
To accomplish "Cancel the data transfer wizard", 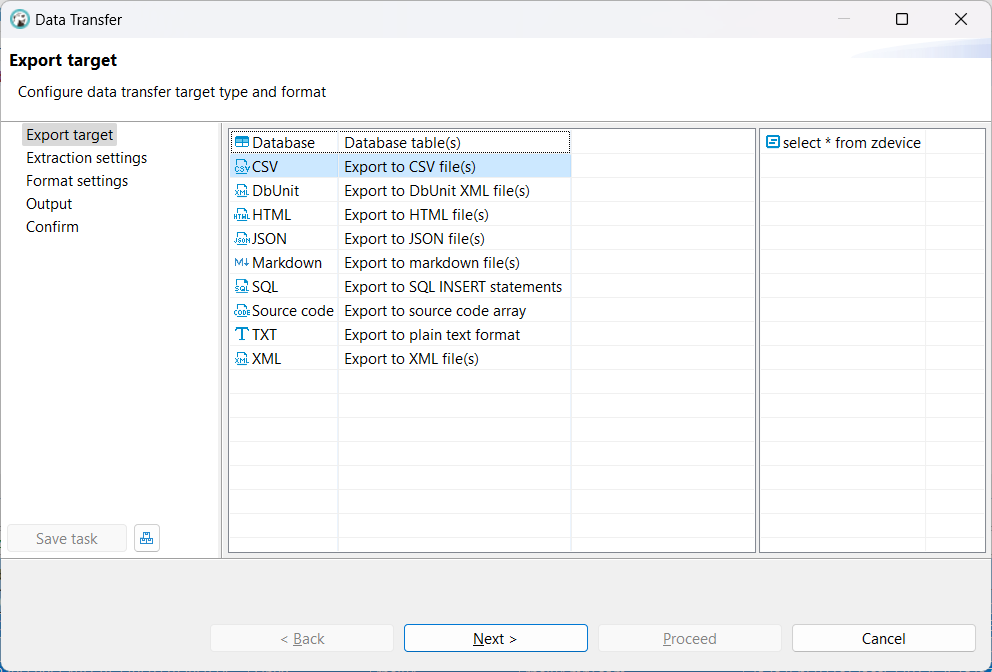I will [883, 639].
